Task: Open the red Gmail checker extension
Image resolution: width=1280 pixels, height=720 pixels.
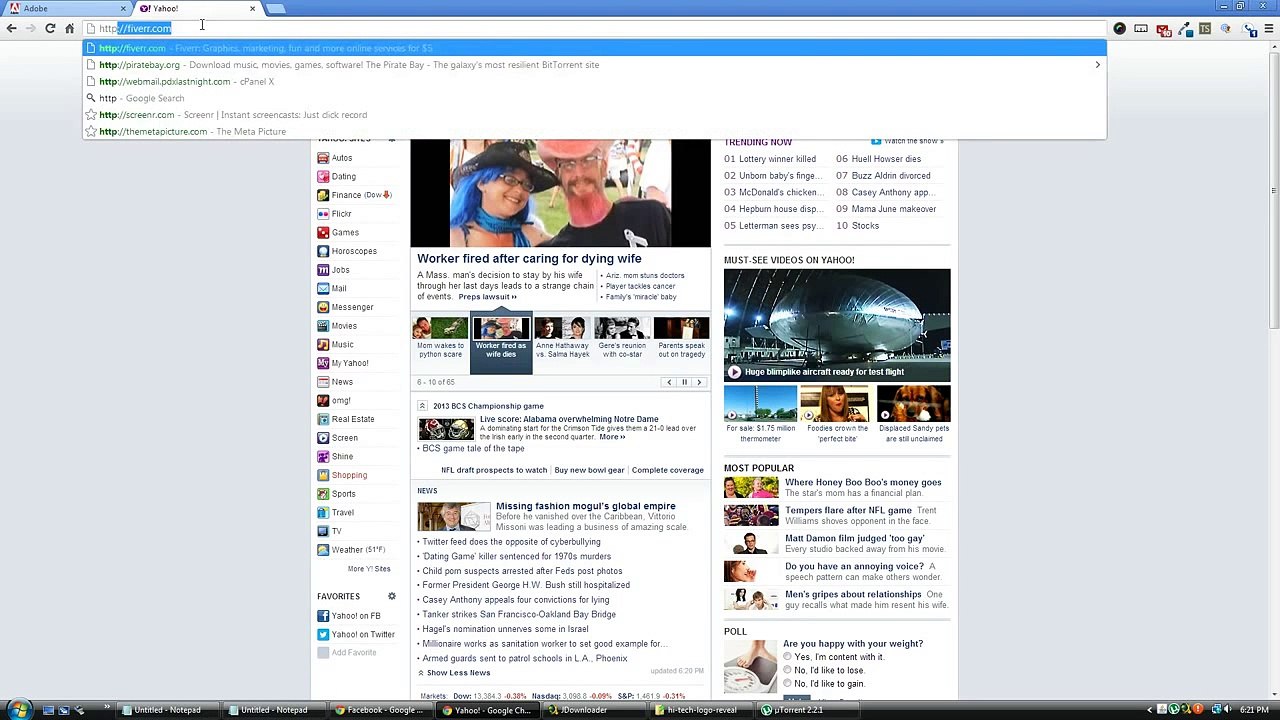Action: tap(1163, 29)
